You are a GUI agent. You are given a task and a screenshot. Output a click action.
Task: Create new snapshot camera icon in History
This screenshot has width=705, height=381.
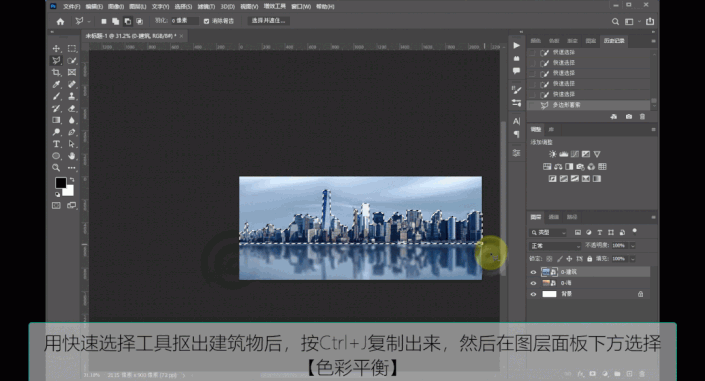(x=629, y=117)
